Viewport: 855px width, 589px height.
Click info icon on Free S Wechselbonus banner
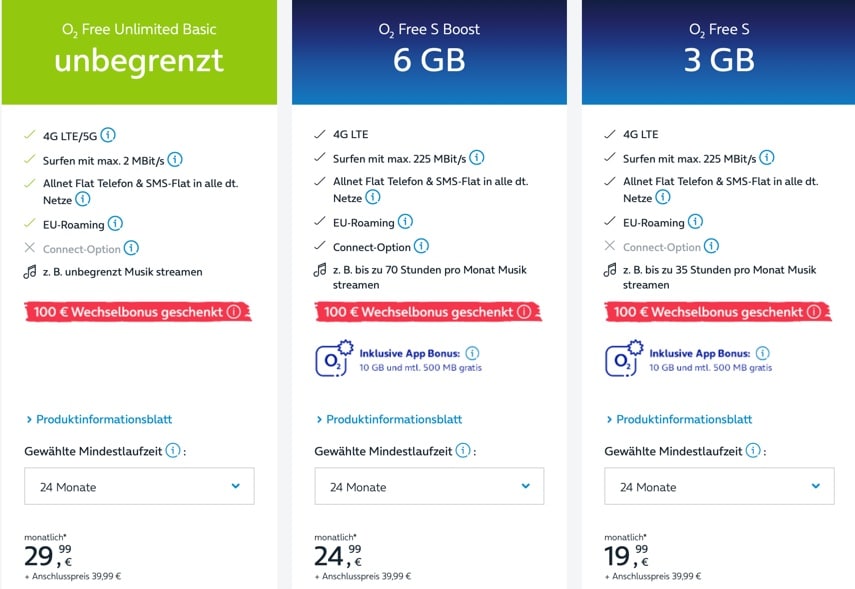click(814, 311)
